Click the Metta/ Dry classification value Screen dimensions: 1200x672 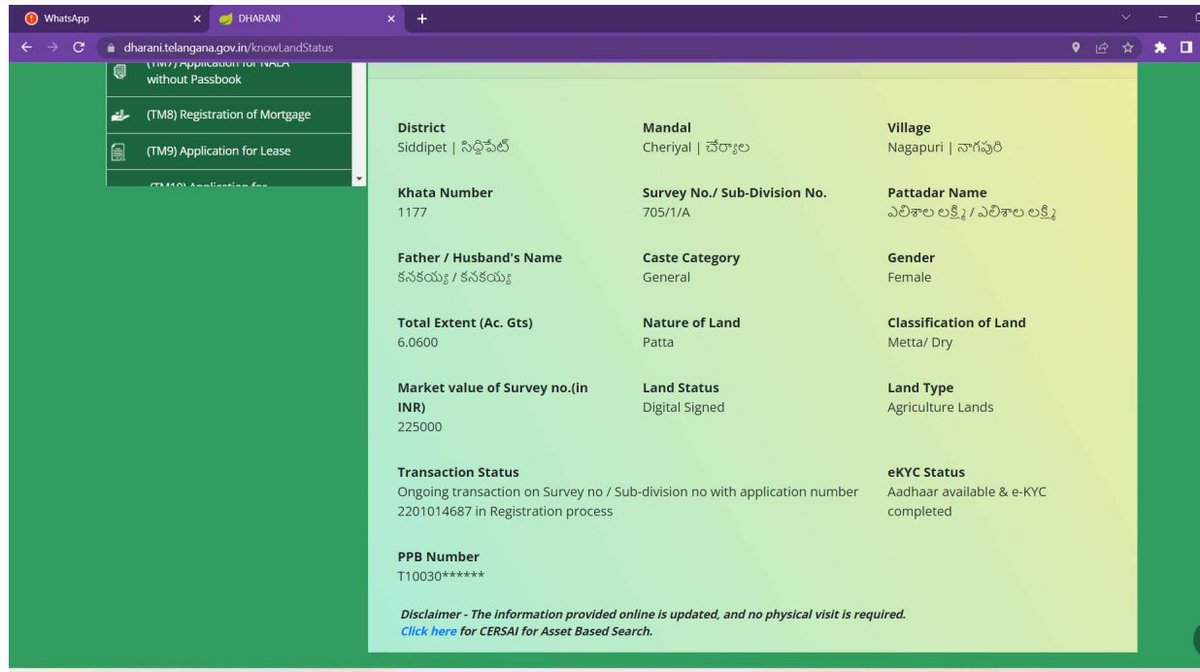(x=920, y=342)
